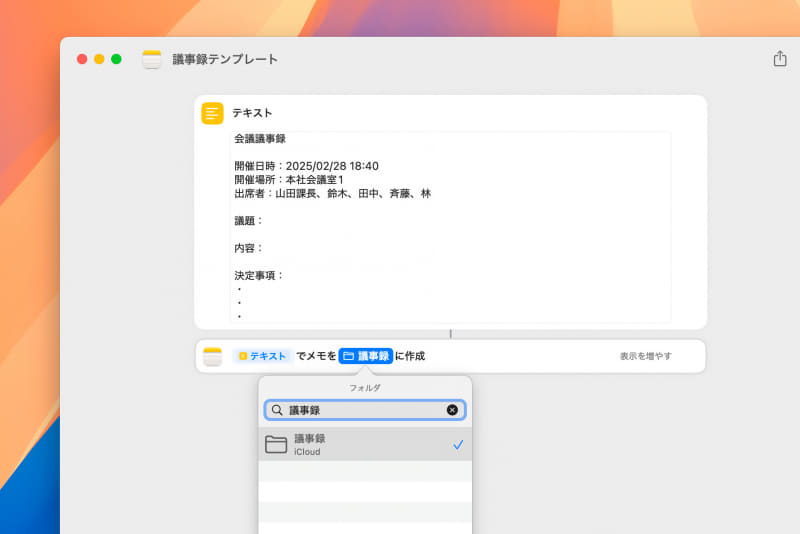Click the Notes shortcut icon beside the title
The height and width of the screenshot is (534, 800).
coord(152,59)
